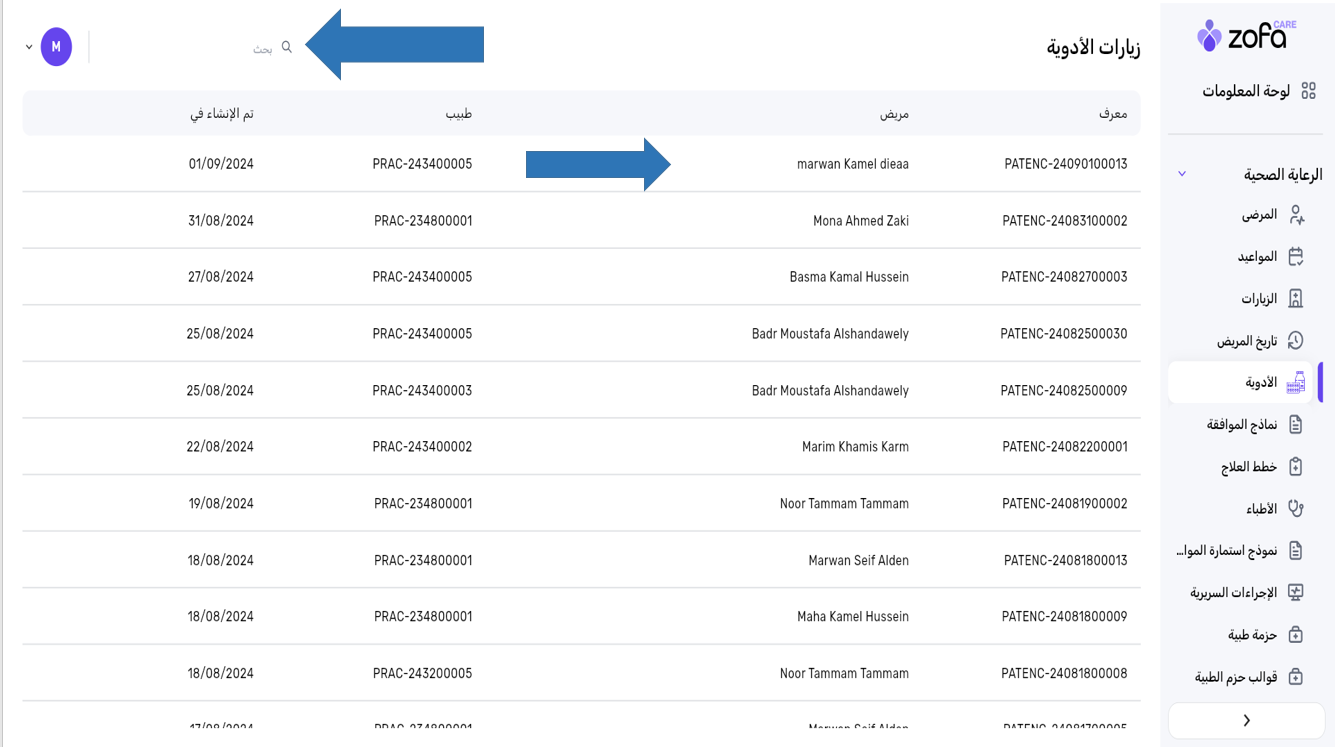Click the Doctors (الأطباء) stethoscope icon

(x=1296, y=509)
